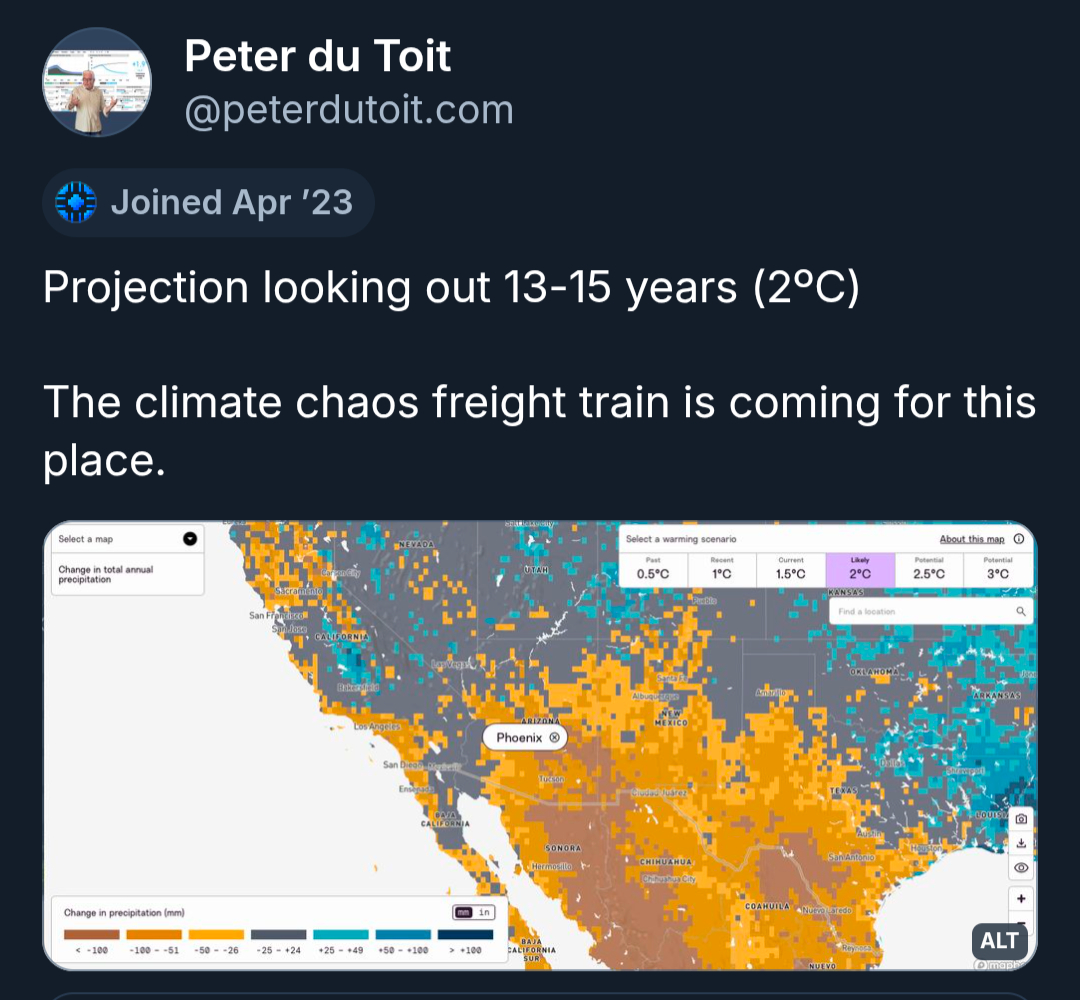The height and width of the screenshot is (1000, 1080).
Task: Select the Recent 1°C warming scenario
Action: click(721, 568)
